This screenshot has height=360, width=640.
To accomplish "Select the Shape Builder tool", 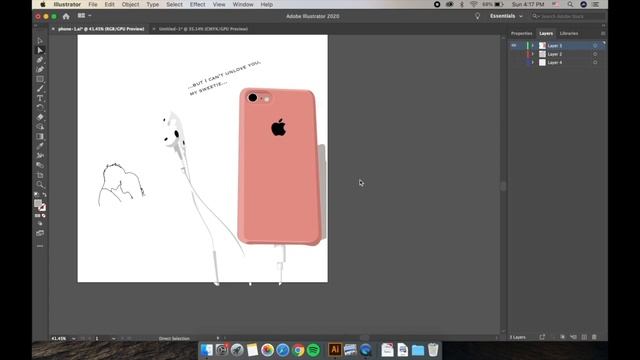I will (40, 127).
